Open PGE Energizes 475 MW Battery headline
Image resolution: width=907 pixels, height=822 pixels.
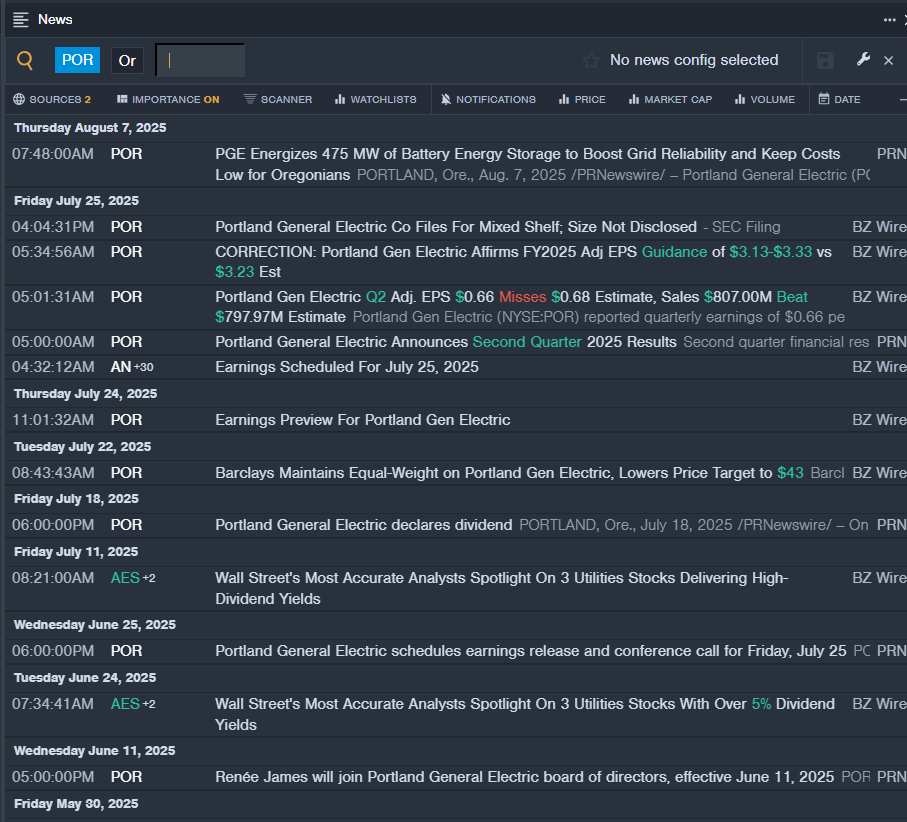point(528,164)
